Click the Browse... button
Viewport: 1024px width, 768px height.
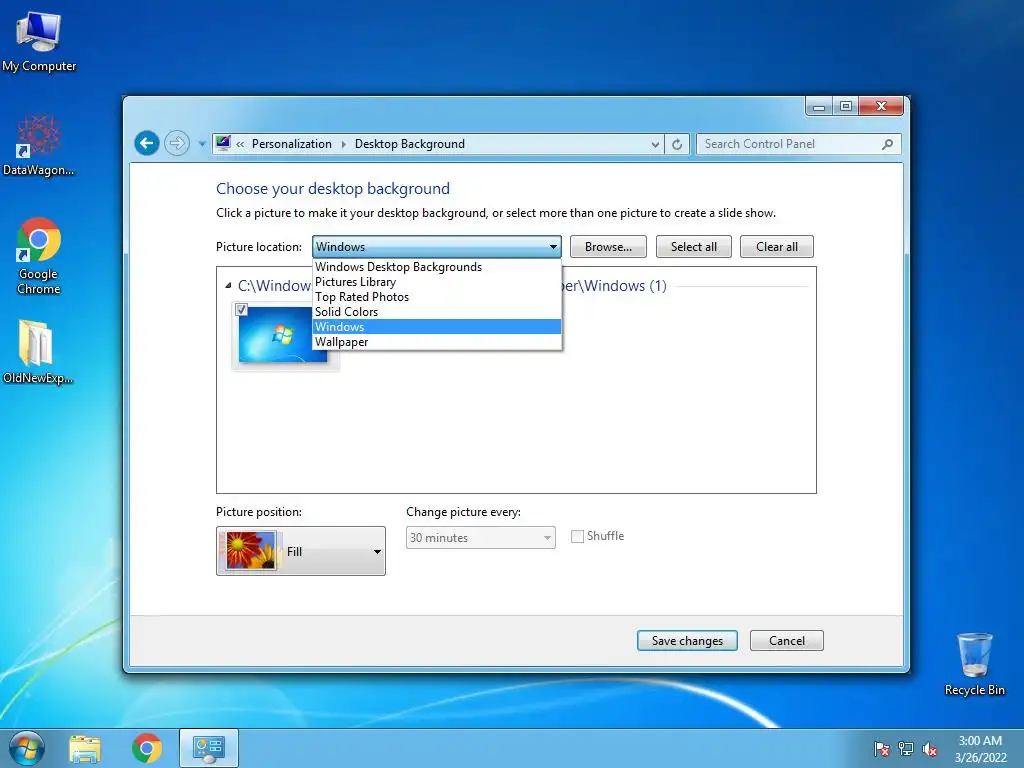coord(608,247)
